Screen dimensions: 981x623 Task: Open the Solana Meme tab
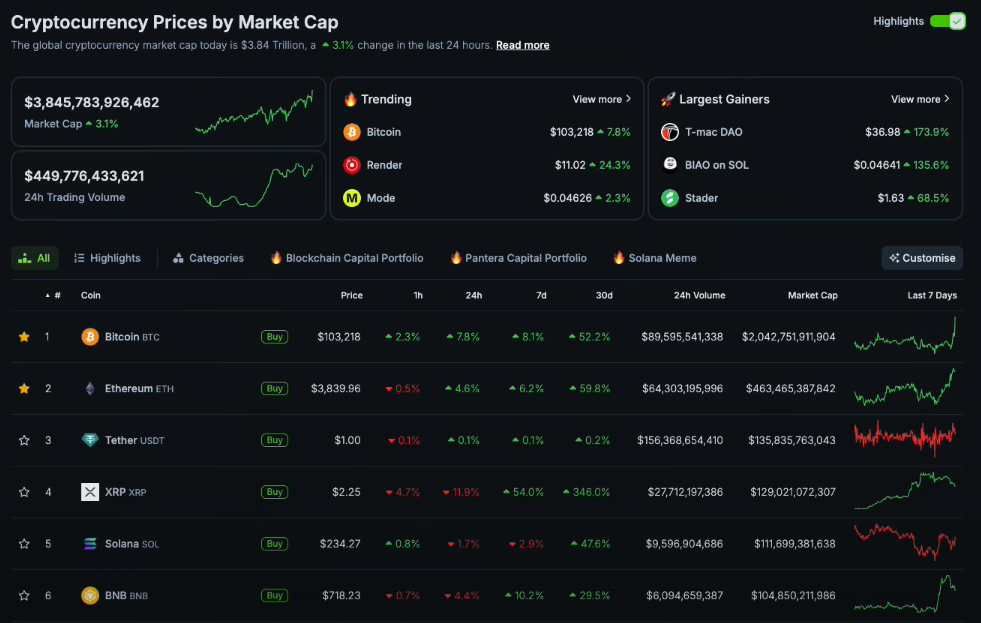655,258
